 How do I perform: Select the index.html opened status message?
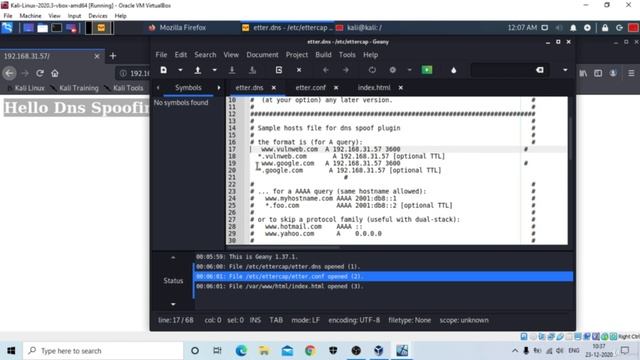383,286
